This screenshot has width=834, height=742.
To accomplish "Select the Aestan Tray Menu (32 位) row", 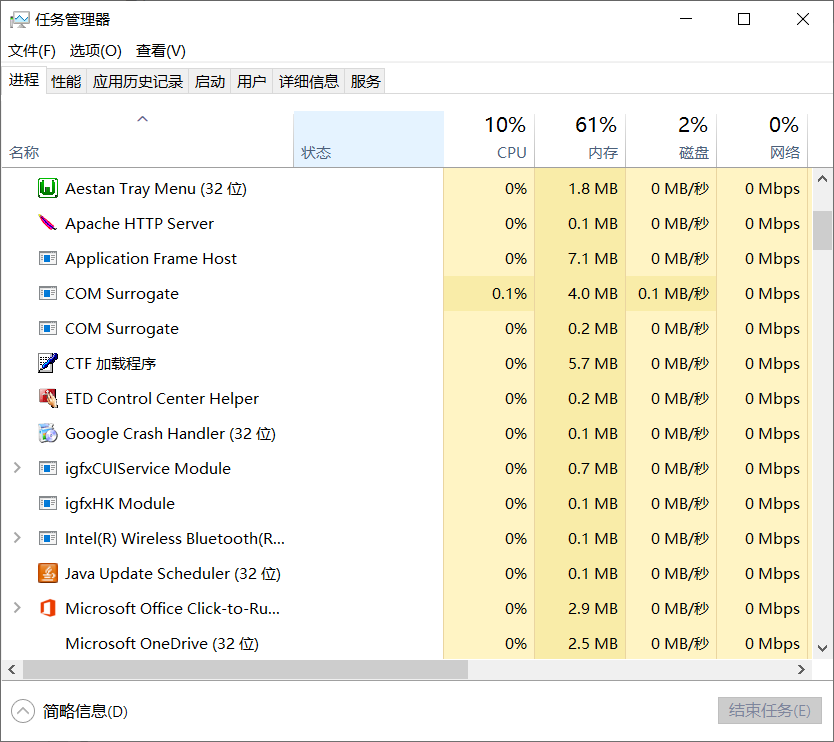I will [405, 188].
